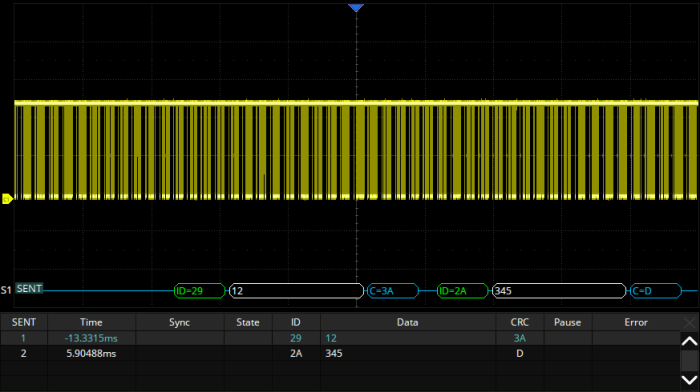The width and height of the screenshot is (700, 392).
Task: Click the Sync column header
Action: coord(179,322)
